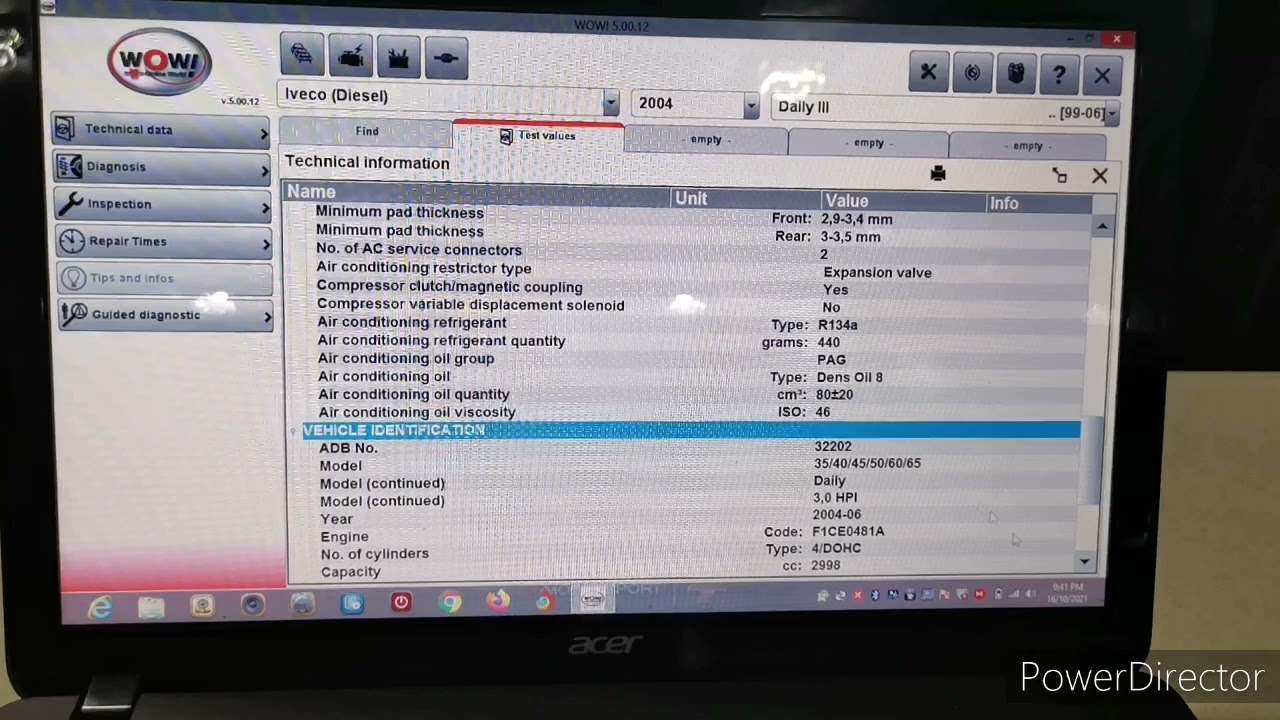Click the R134a refrigerant value

[x=837, y=325]
